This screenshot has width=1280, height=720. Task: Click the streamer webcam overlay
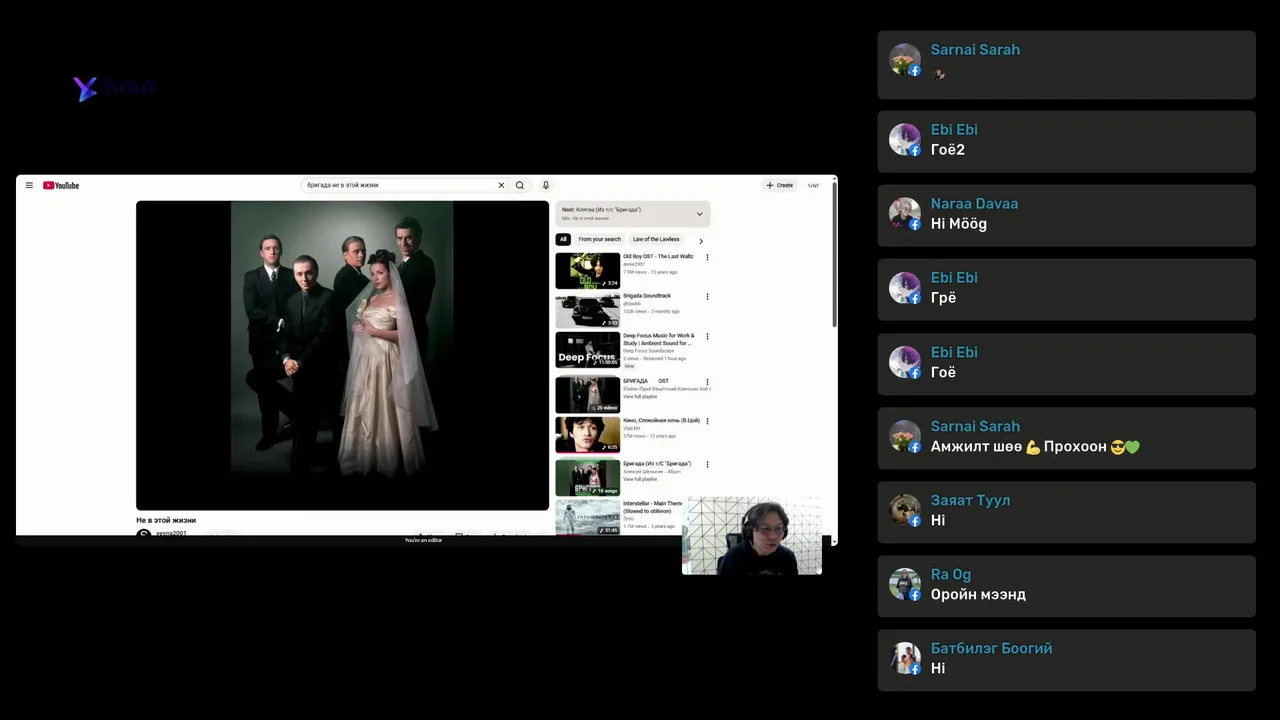(752, 536)
